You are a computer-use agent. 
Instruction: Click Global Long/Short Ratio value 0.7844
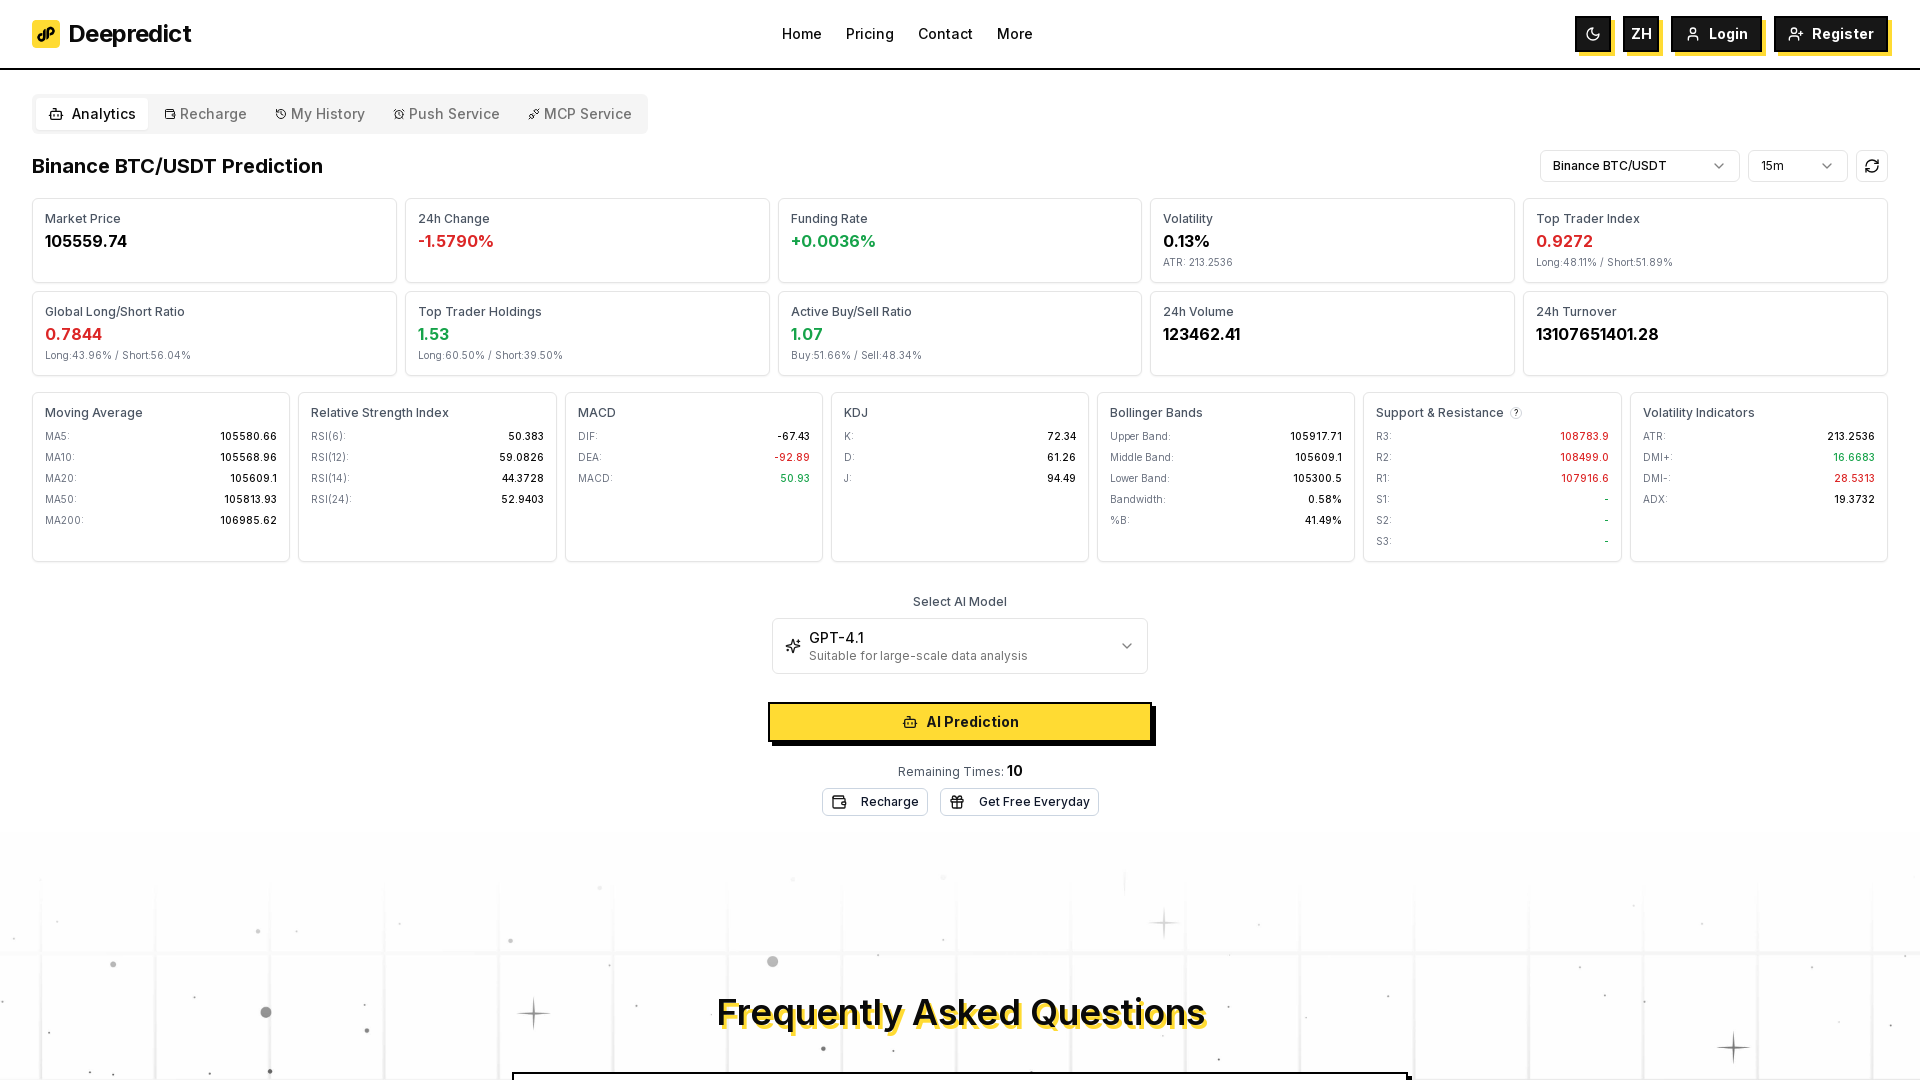(x=73, y=334)
